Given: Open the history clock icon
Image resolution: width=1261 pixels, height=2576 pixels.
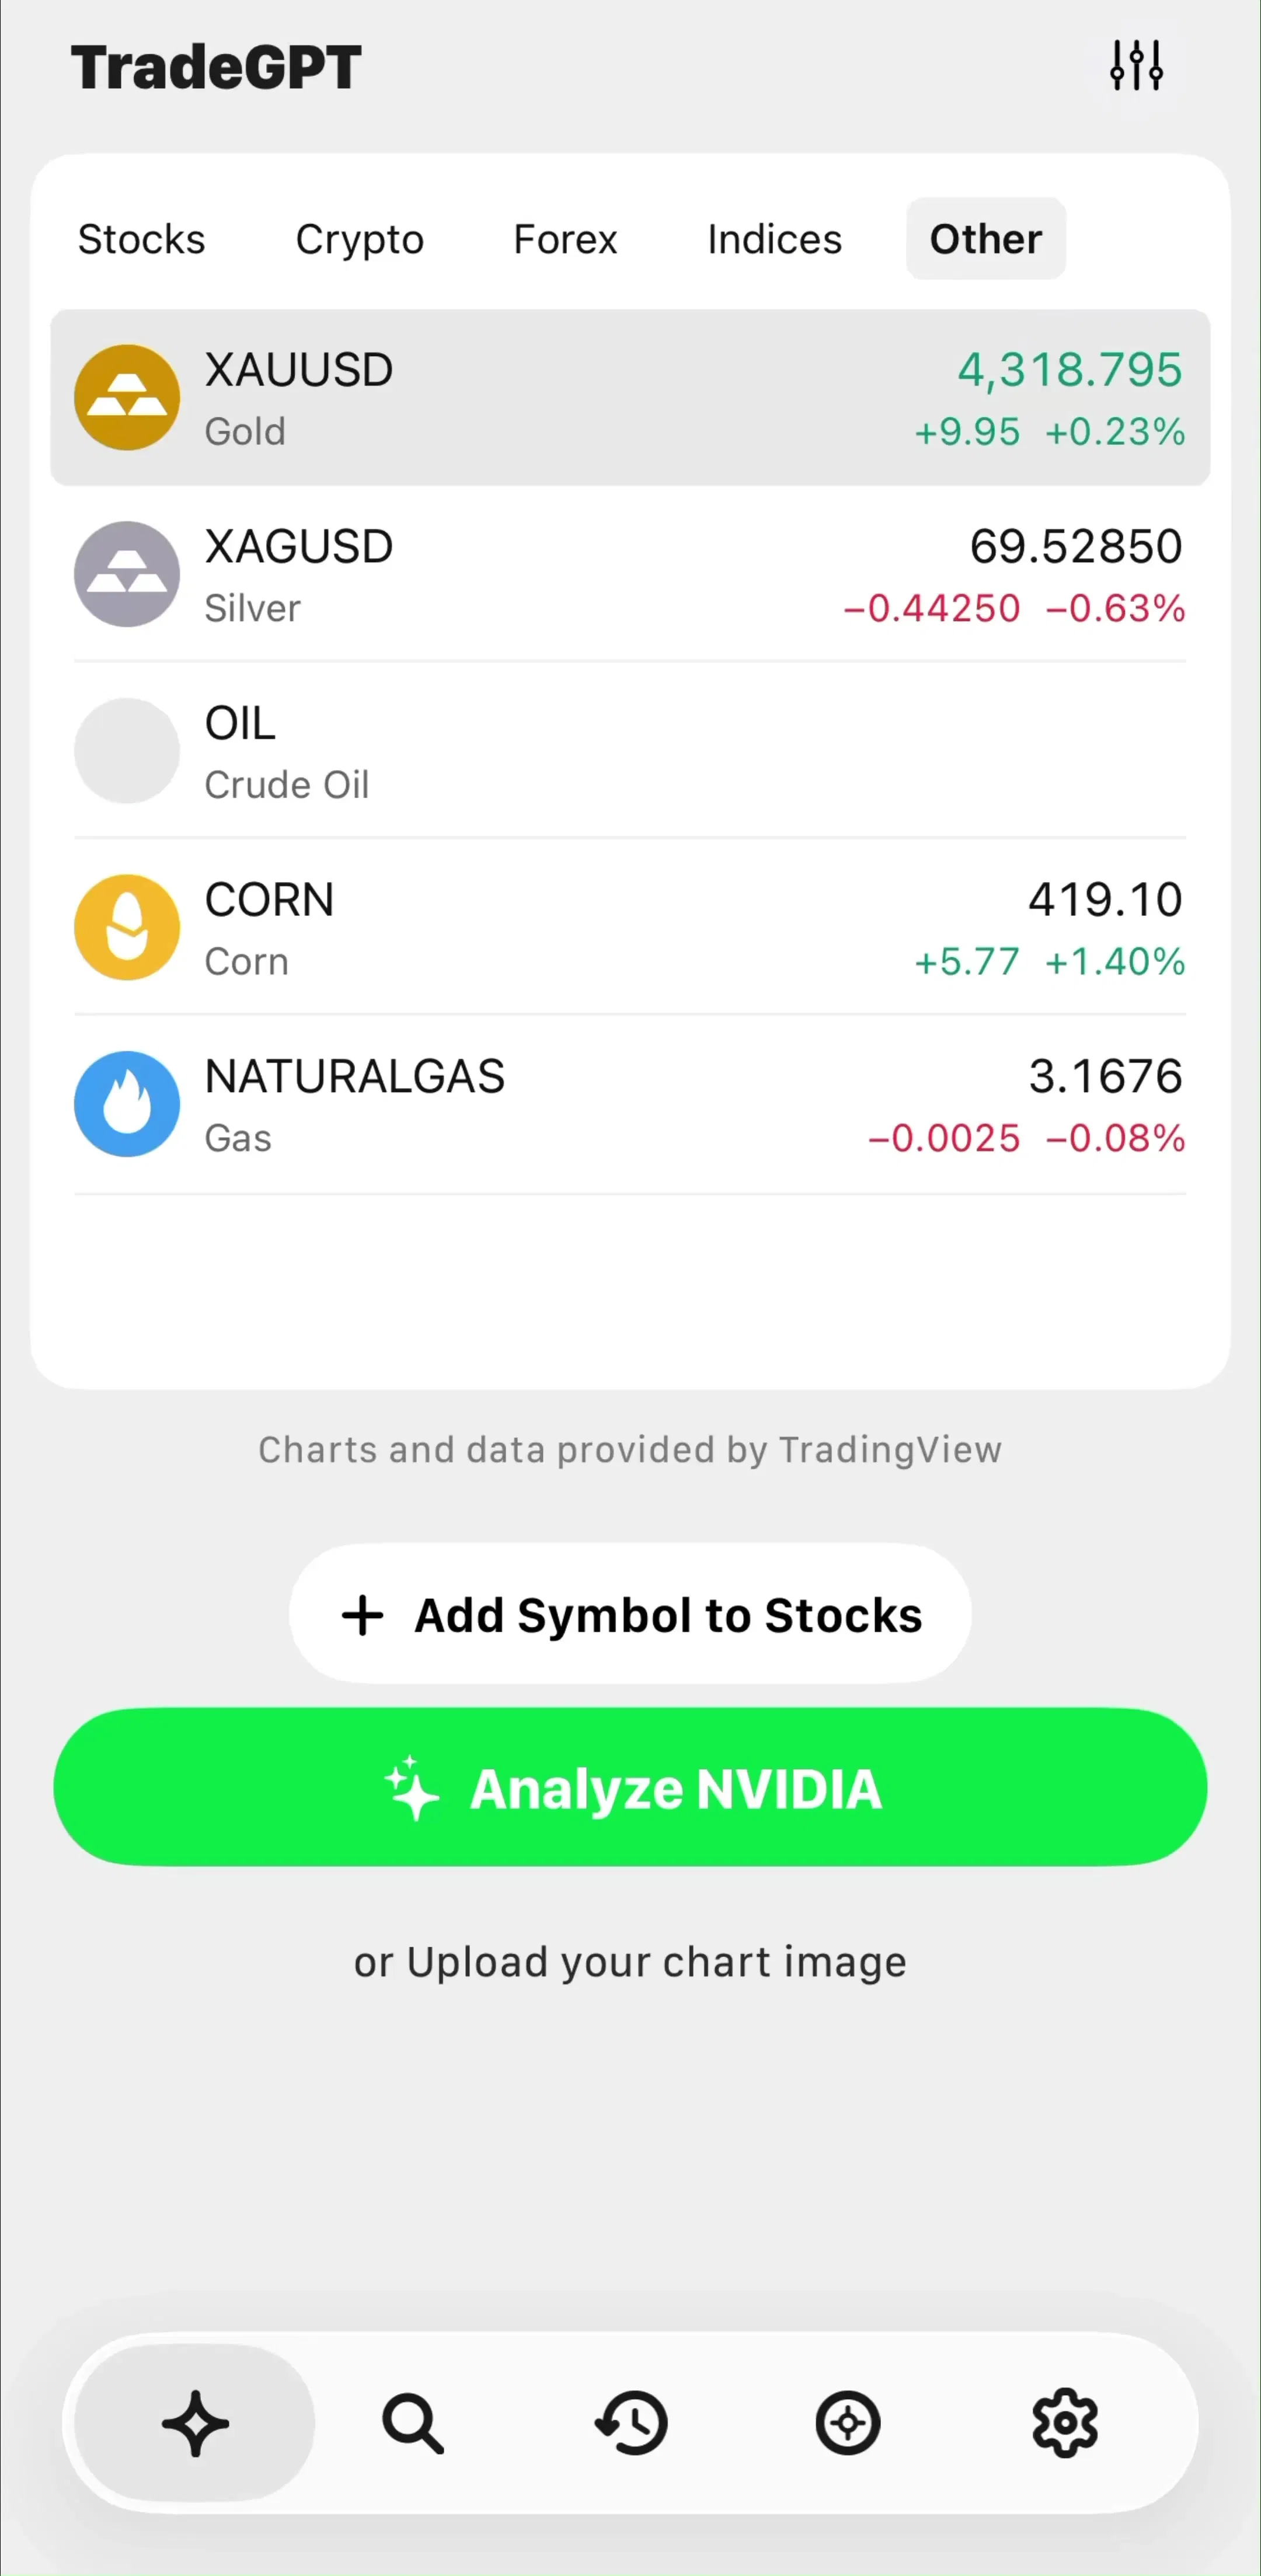Looking at the screenshot, I should click(x=631, y=2423).
